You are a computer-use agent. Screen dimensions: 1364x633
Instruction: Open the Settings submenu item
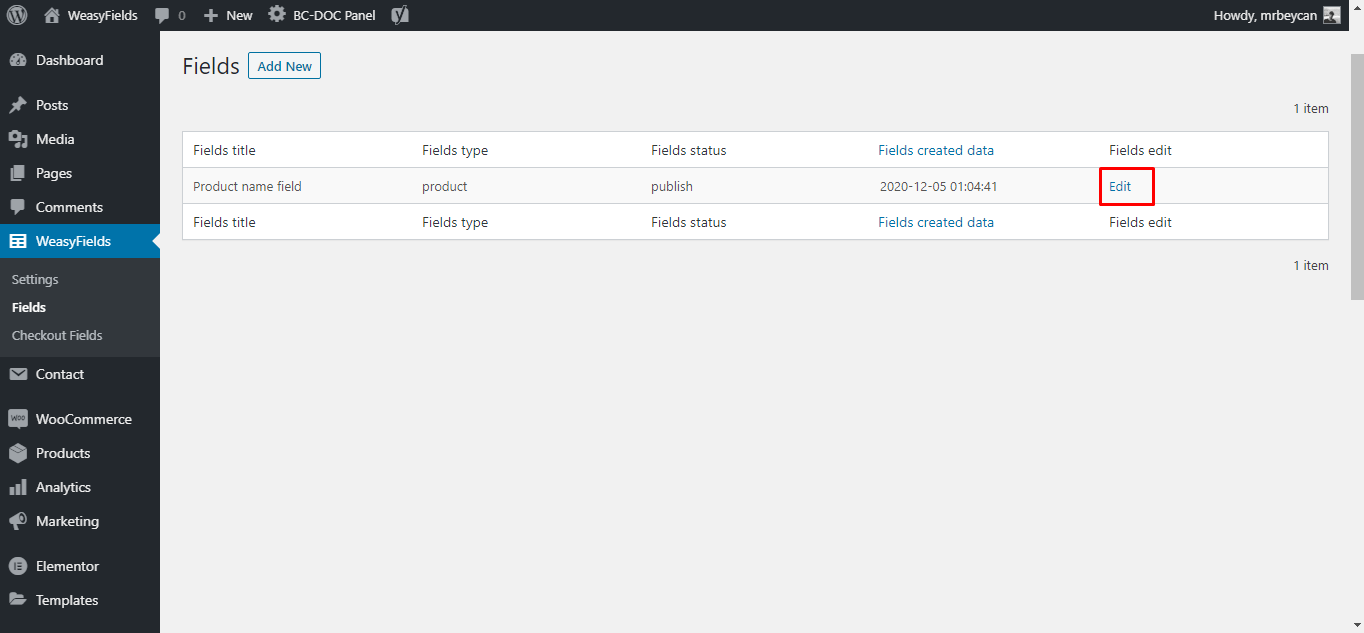[35, 279]
